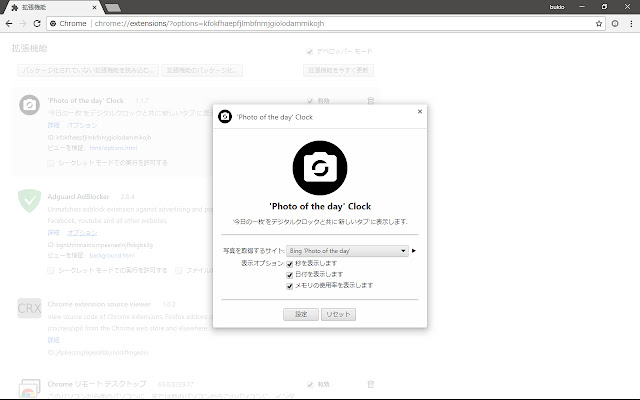Toggle Chrome リモート デスクトップ enabled checkbox
The height and width of the screenshot is (400, 640).
(310, 384)
